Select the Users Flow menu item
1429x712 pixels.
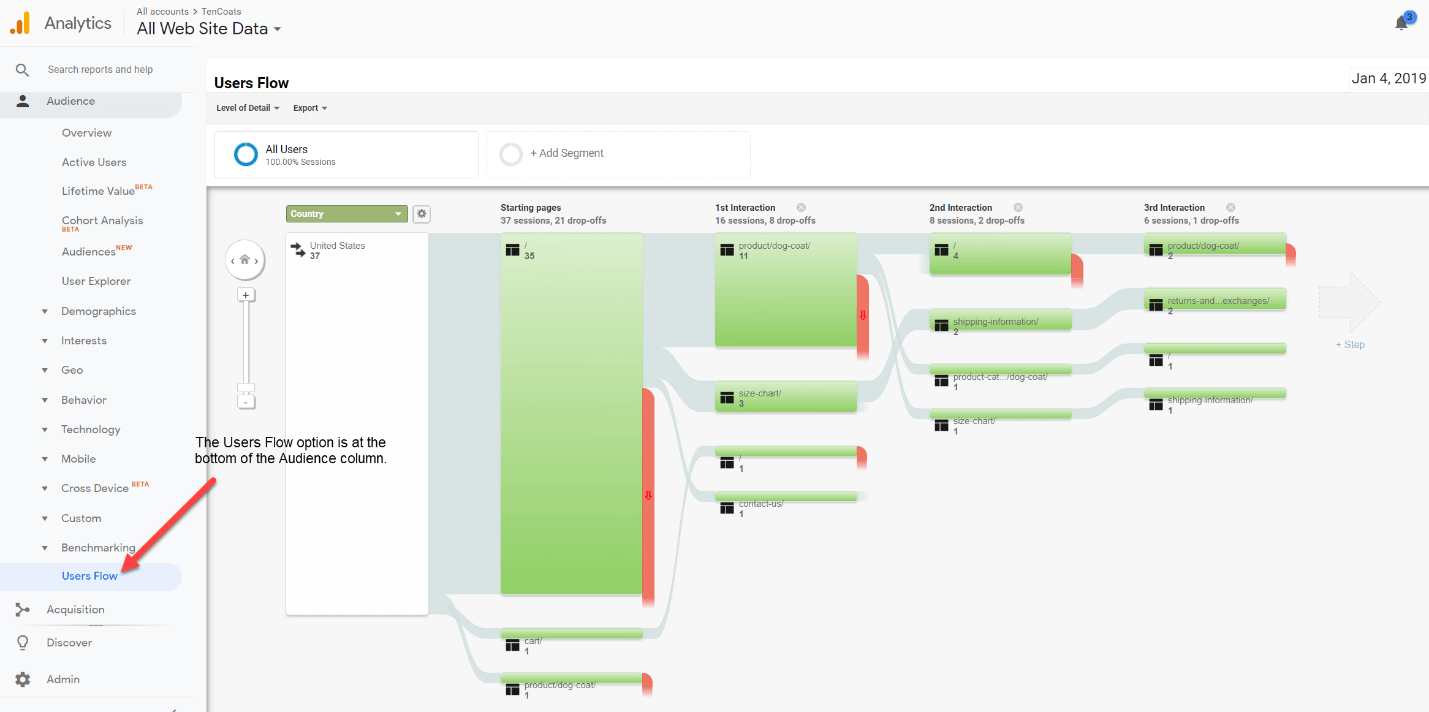pyautogui.click(x=90, y=576)
